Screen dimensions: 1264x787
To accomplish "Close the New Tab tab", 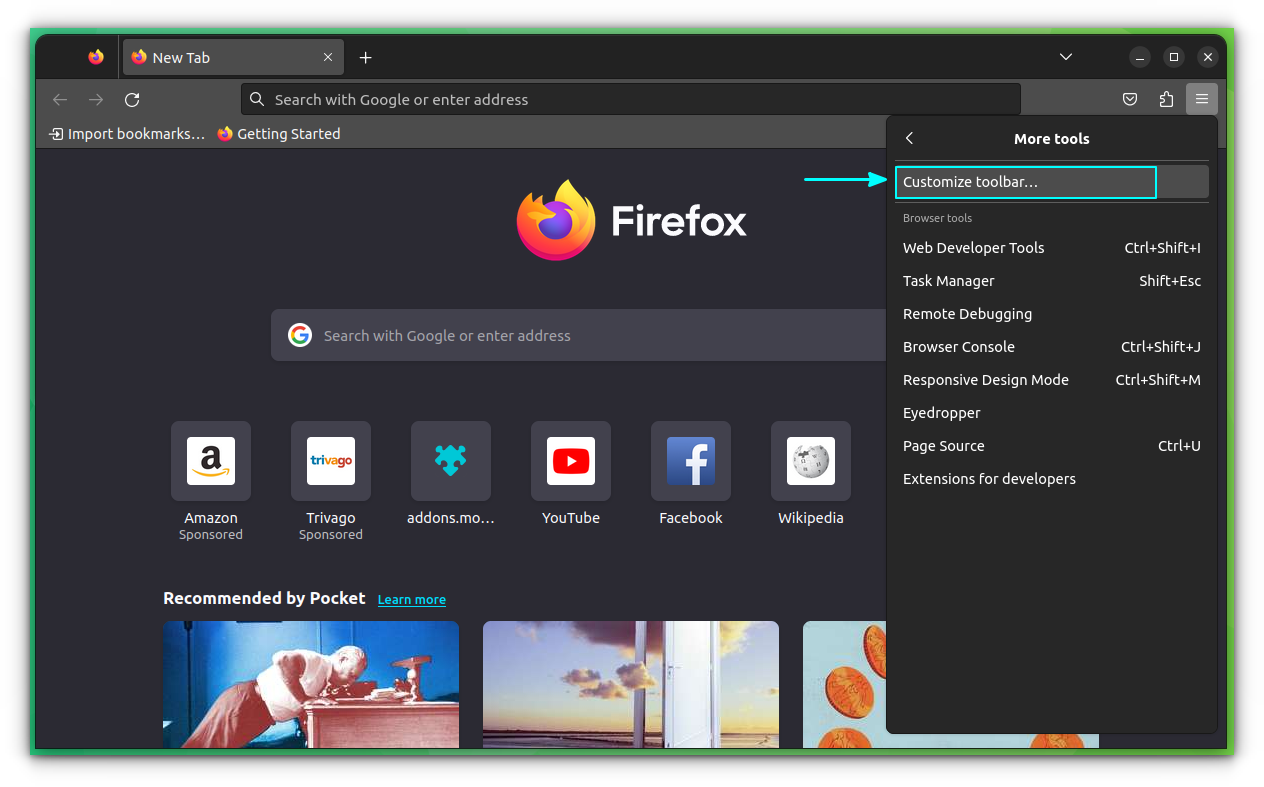I will (327, 57).
